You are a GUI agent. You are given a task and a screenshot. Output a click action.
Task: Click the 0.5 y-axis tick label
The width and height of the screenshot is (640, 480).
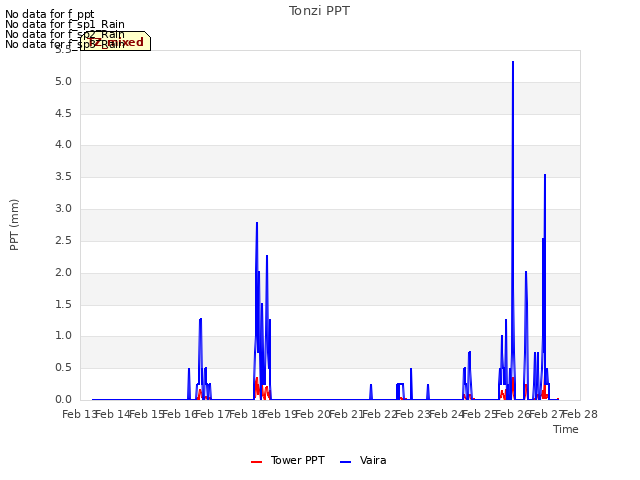click(63, 368)
